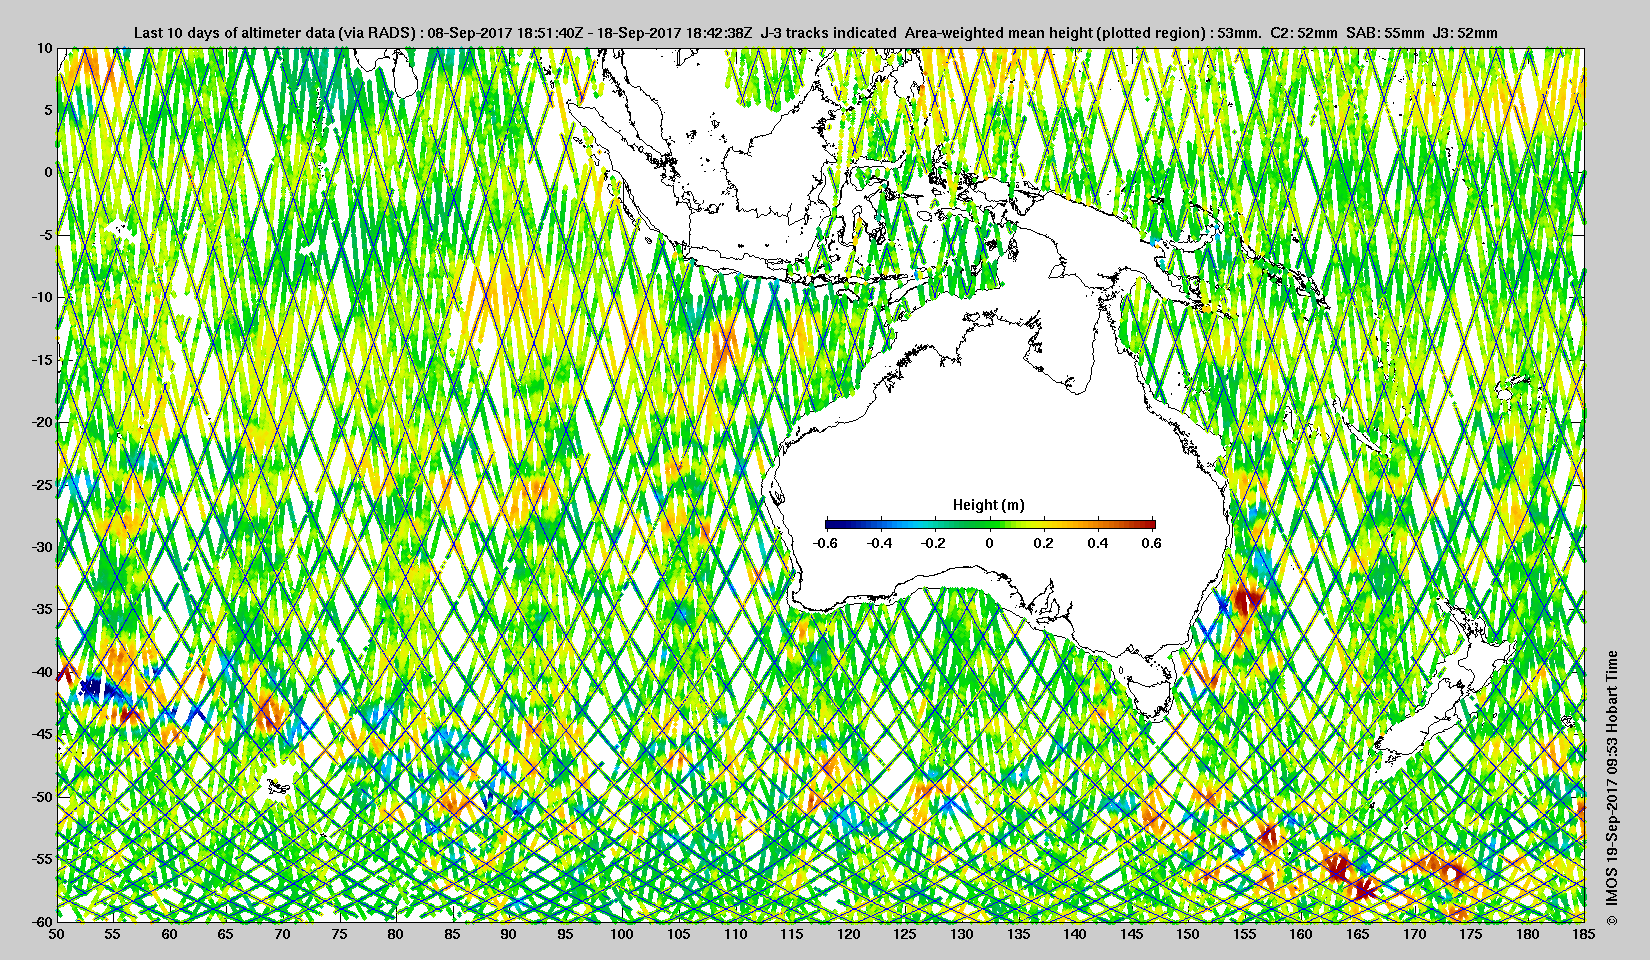Click the "J-3 tracks indicated" text

click(829, 32)
